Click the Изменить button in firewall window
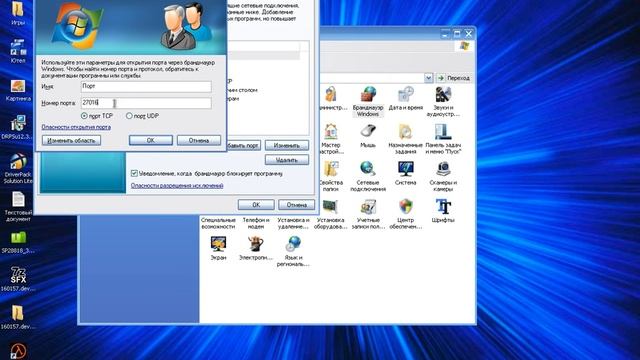Image resolution: width=640 pixels, height=360 pixels. click(x=287, y=145)
